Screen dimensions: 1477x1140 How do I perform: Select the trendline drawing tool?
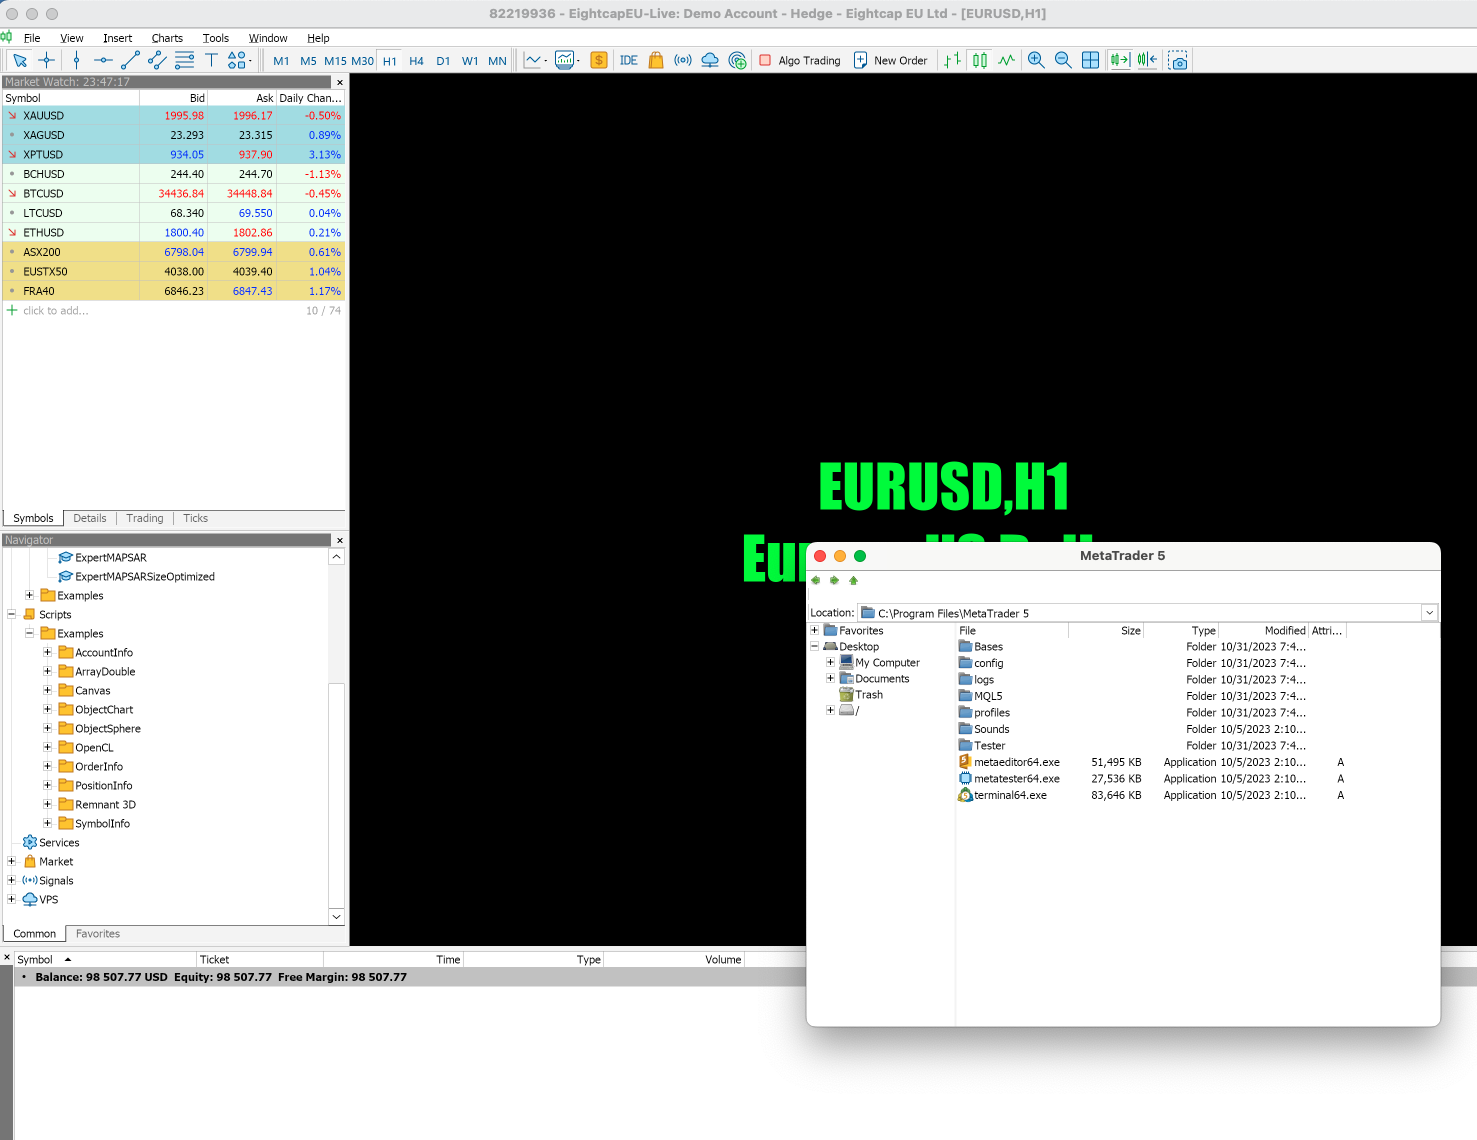pos(130,61)
